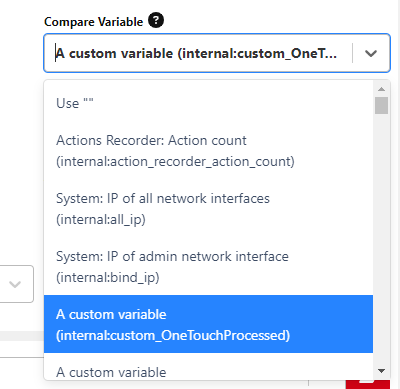Open the Compare Variable help tooltip icon
This screenshot has height=389, width=400.
[x=156, y=20]
